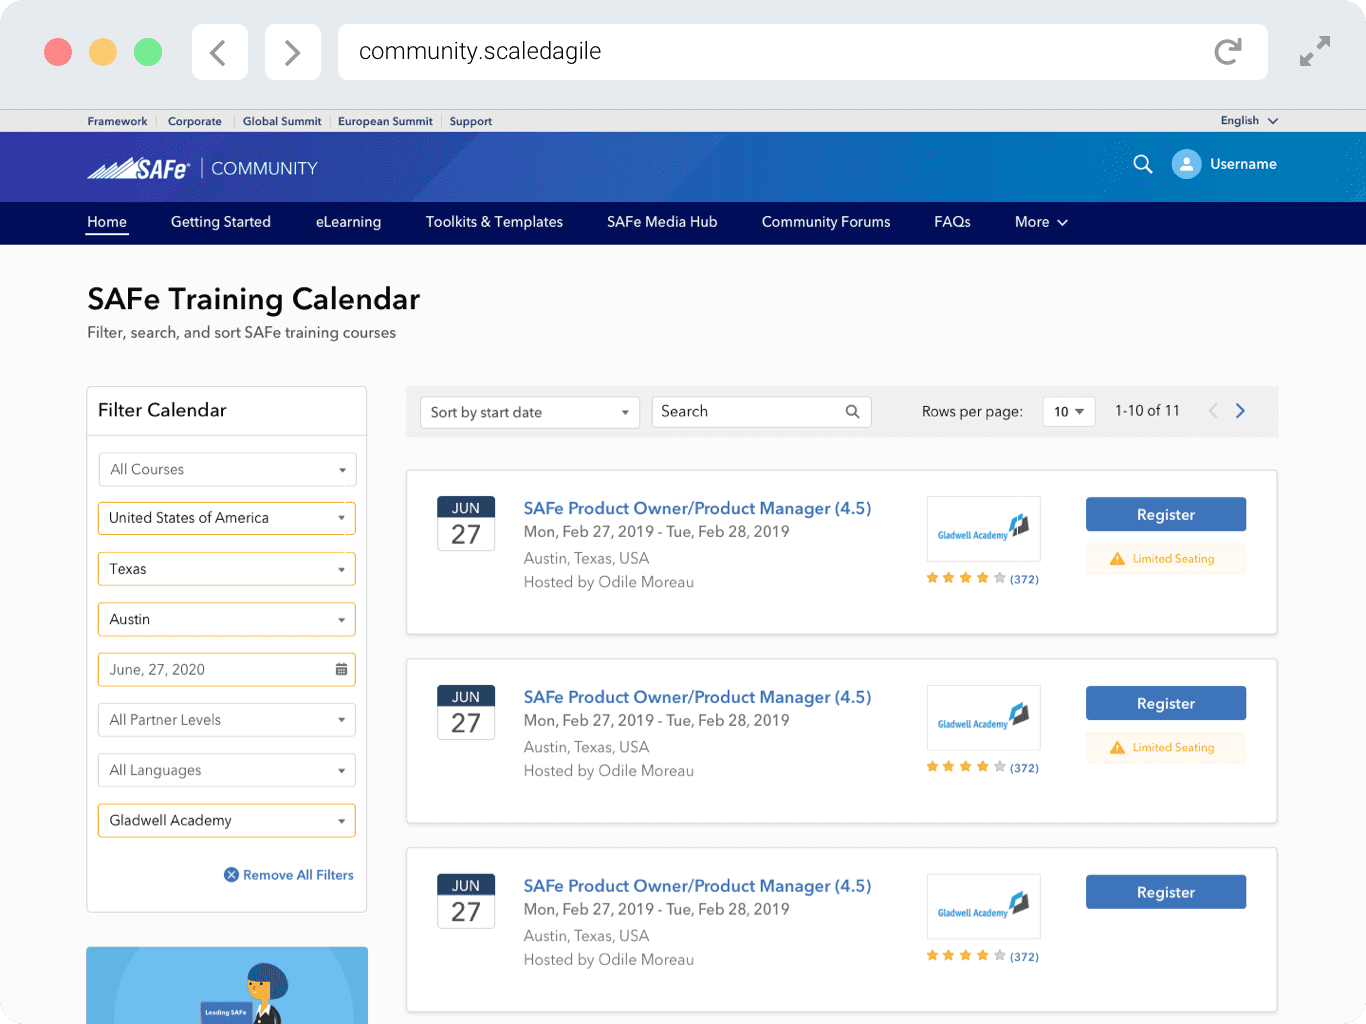Open the All Languages dropdown
This screenshot has height=1024, width=1366.
pyautogui.click(x=227, y=770)
